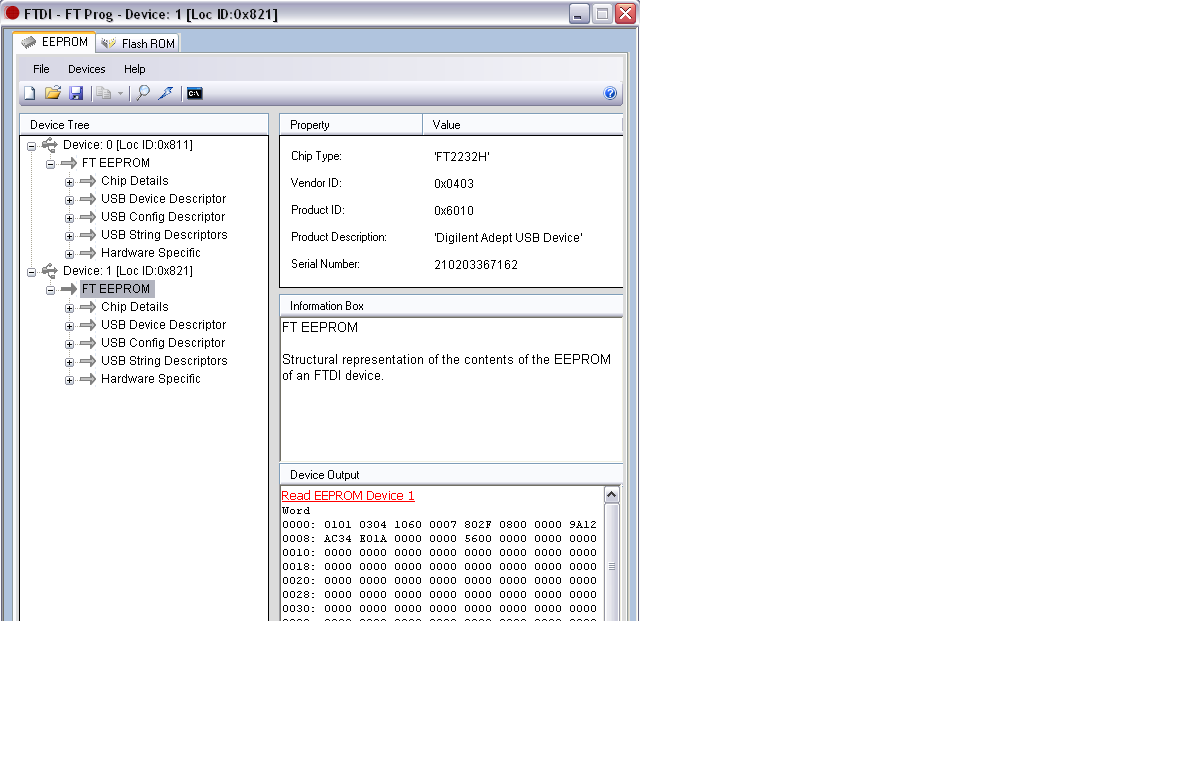Viewport: 1200px width, 766px height.
Task: Expand USB Device Descriptor under Device 0
Action: pos(70,200)
